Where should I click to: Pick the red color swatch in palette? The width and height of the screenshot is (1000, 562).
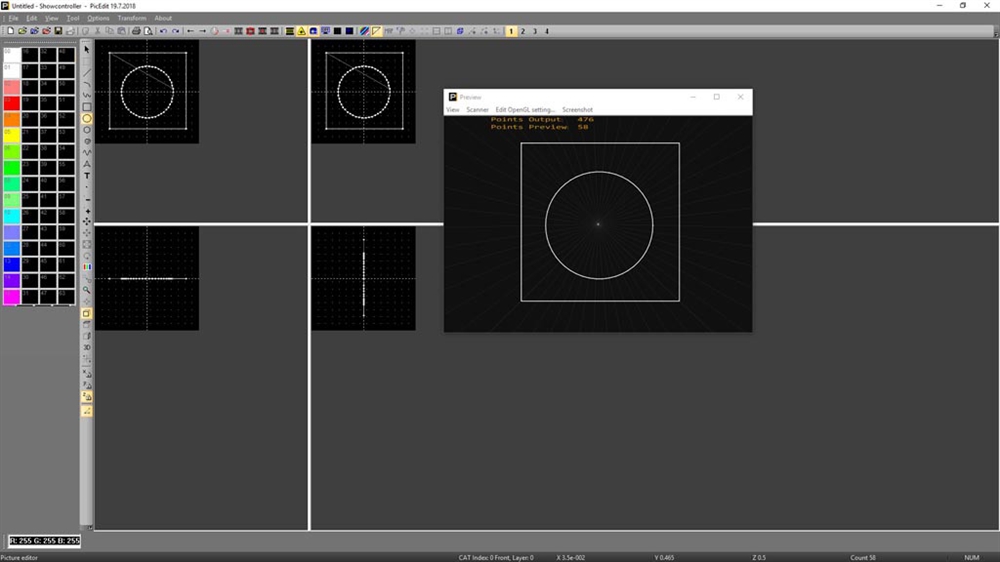11,103
